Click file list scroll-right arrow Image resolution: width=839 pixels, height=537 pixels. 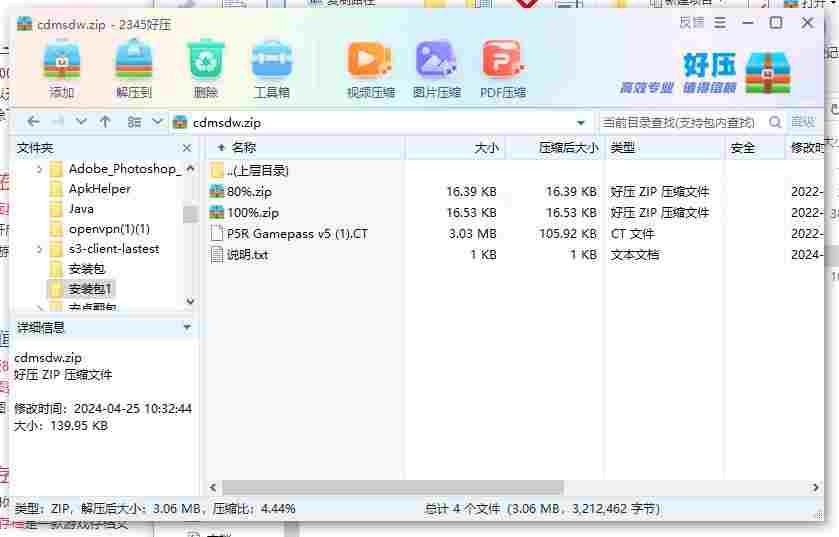(x=815, y=487)
